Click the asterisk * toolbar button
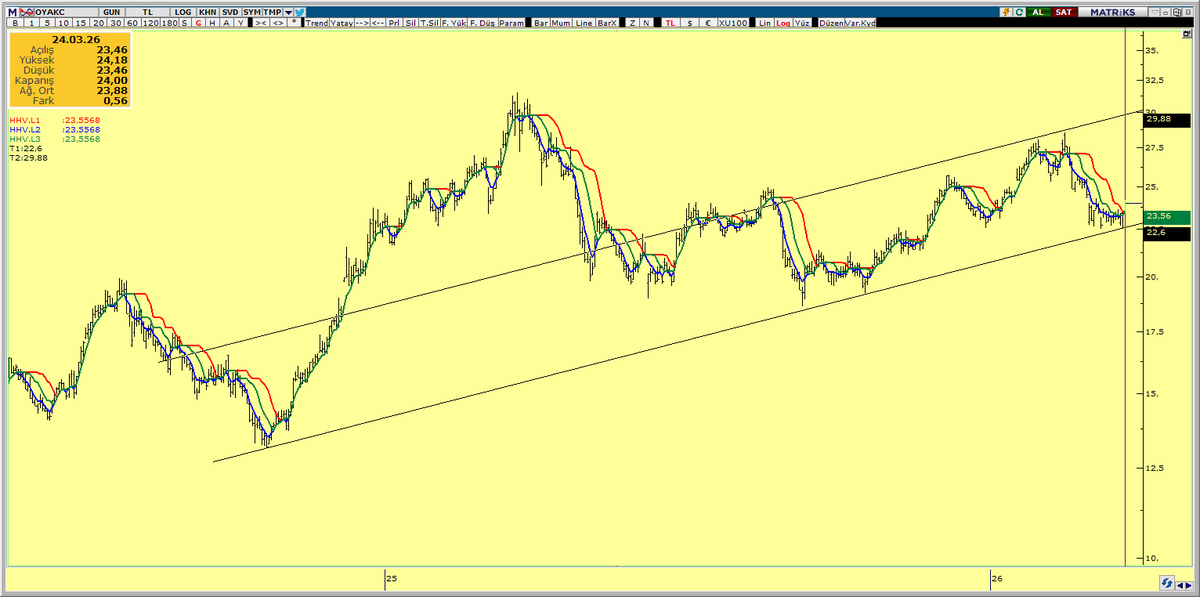This screenshot has height=597, width=1200. pos(295,23)
